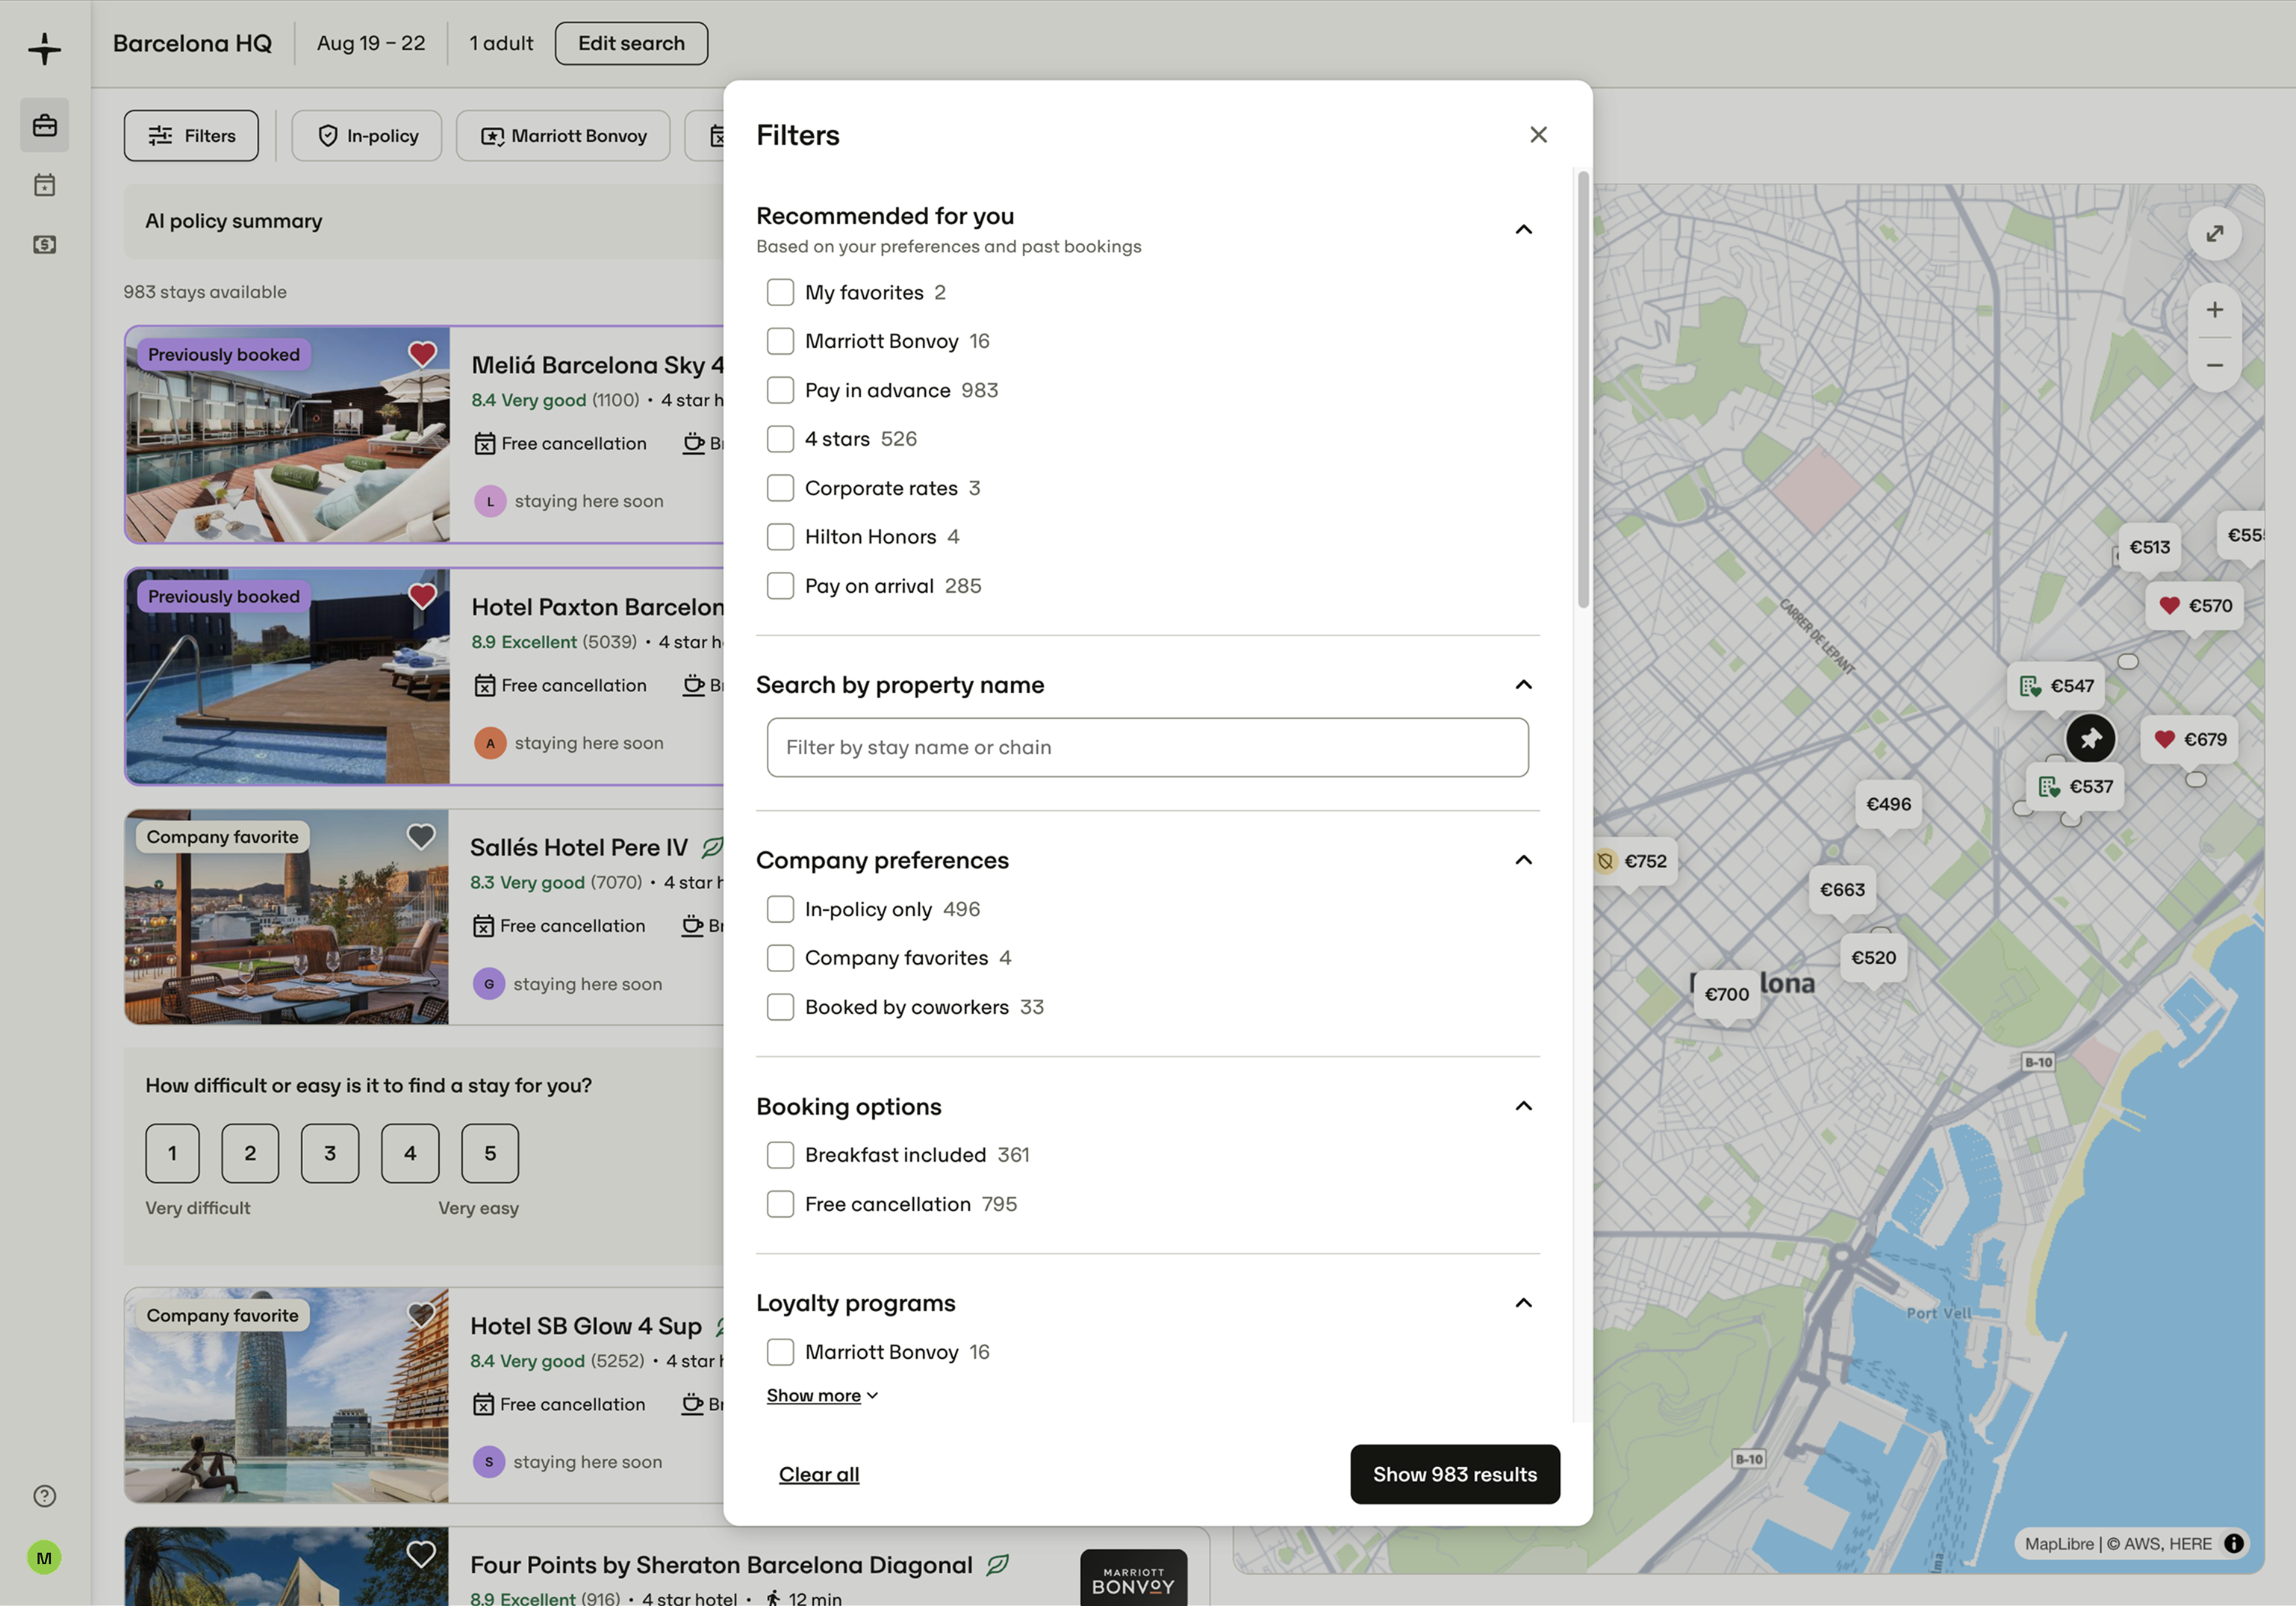
Task: Favorite Hotel SB Glow heart icon
Action: tap(421, 1315)
